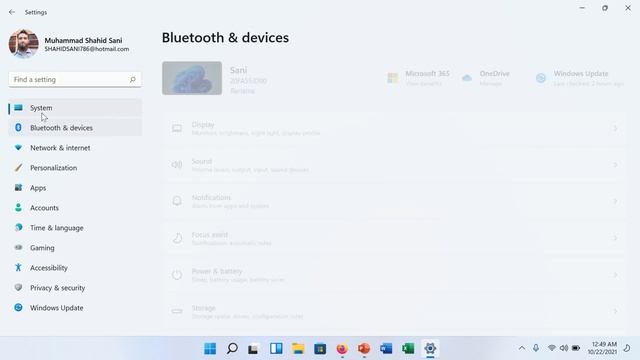Screen dimensions: 640x360
Task: Click the user profile picture
Action: click(x=24, y=44)
